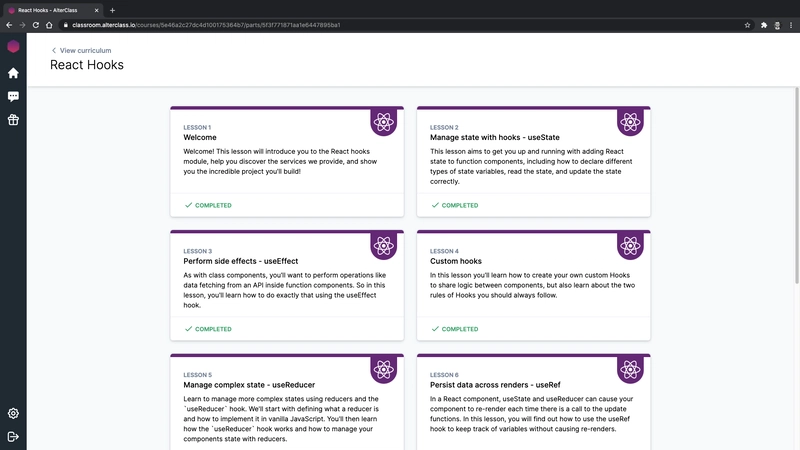Click the useEffect lesson description text
800x450 pixels.
click(284, 290)
